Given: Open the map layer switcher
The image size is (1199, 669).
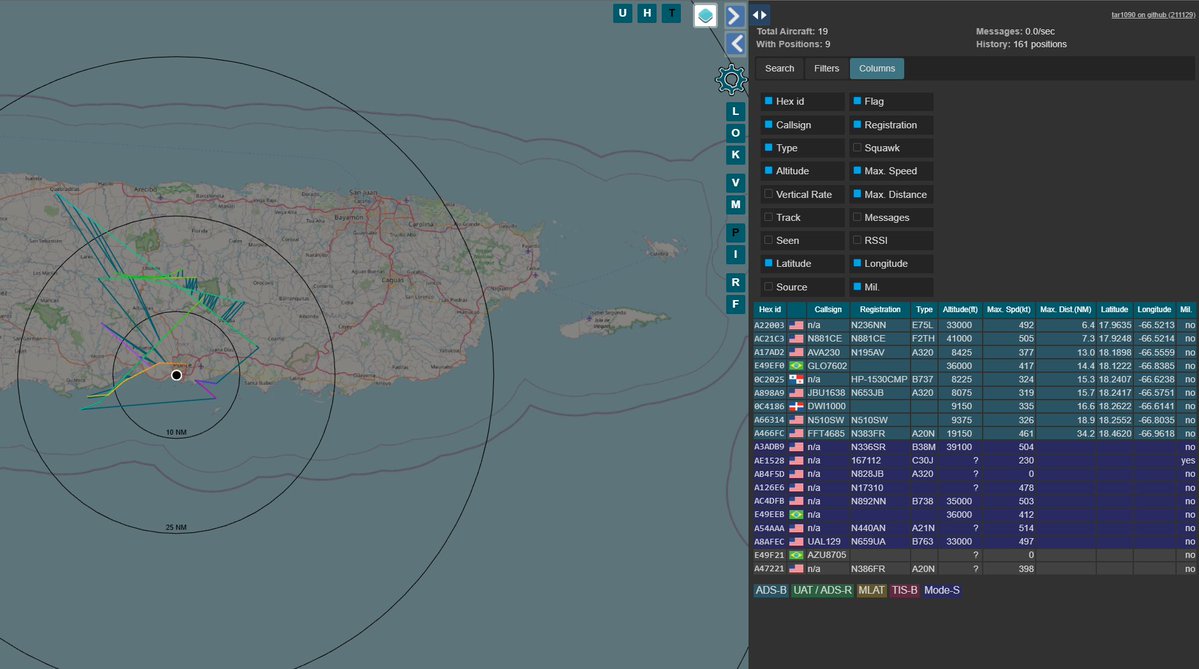Looking at the screenshot, I should (x=705, y=15).
